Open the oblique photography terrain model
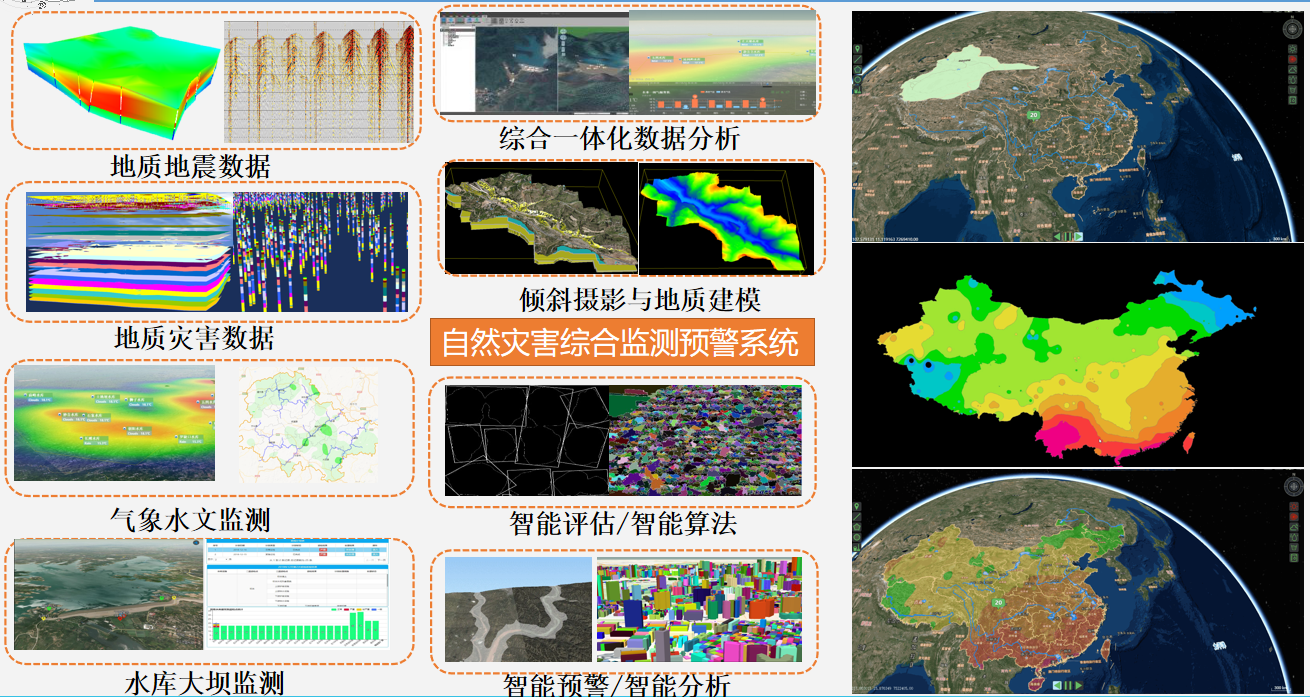The height and width of the screenshot is (697, 1310). 541,220
